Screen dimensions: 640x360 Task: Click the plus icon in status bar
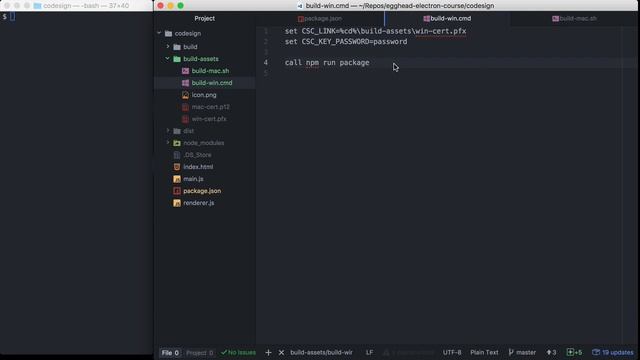click(268, 353)
